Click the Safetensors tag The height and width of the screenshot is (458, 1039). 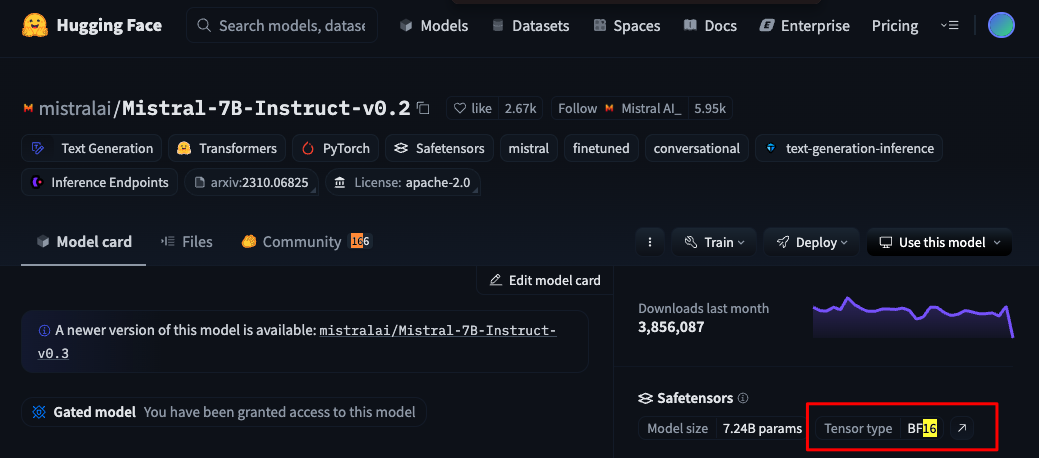439,148
